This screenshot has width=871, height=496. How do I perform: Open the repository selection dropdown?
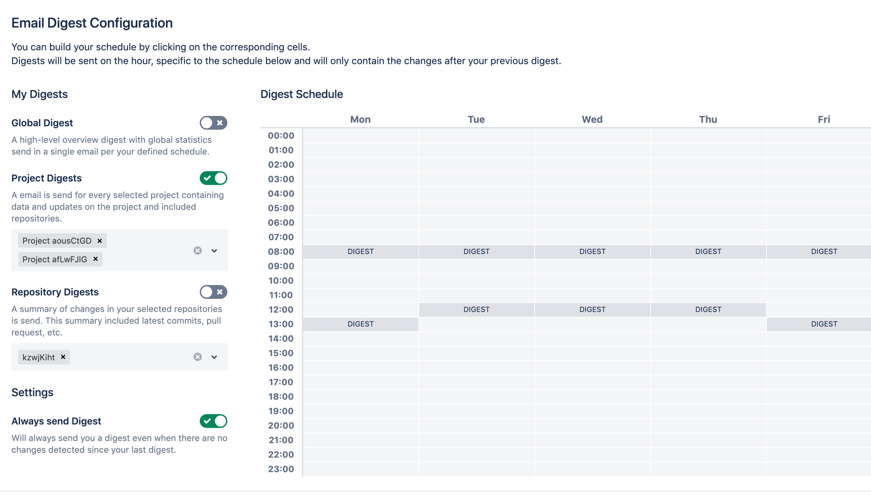(214, 357)
